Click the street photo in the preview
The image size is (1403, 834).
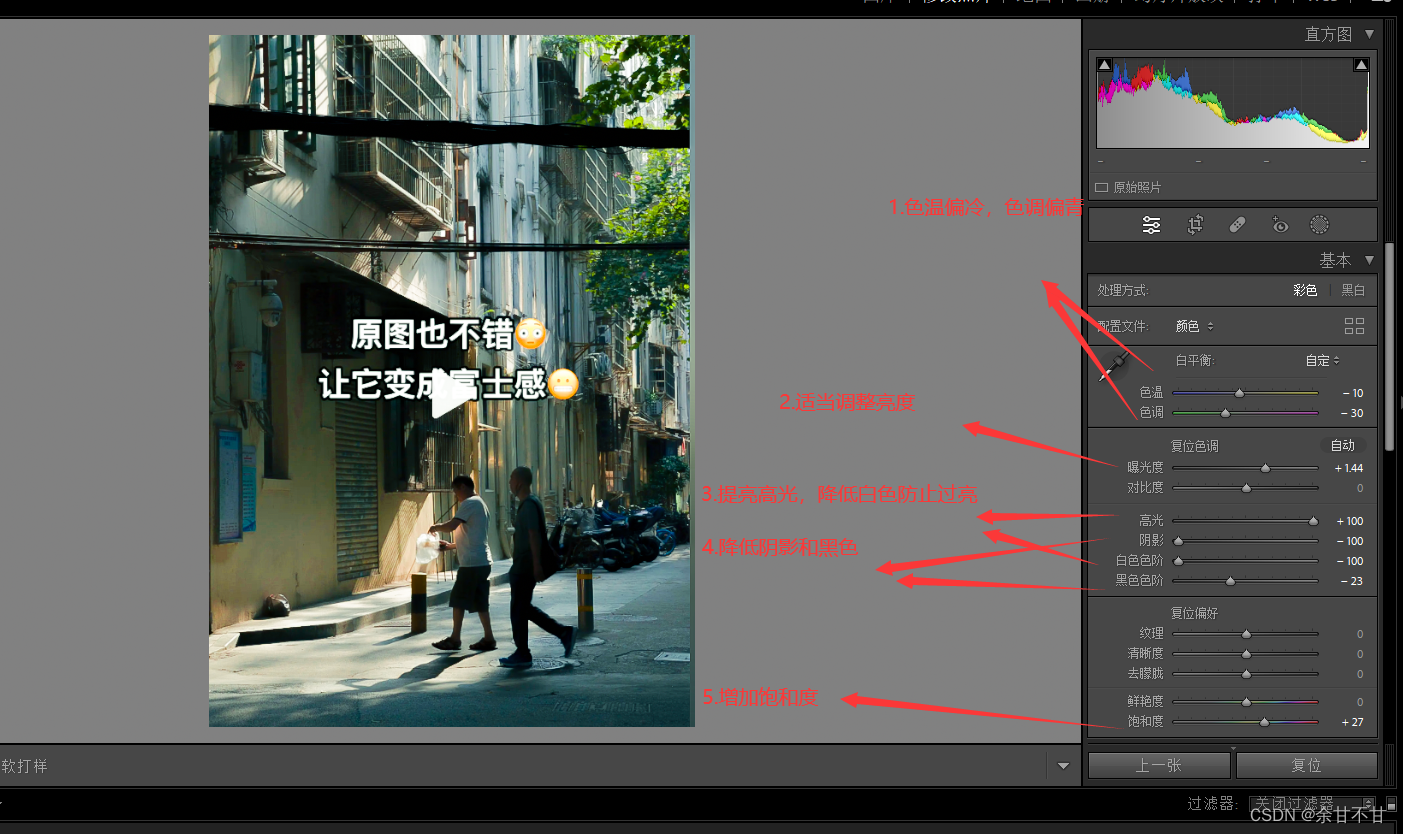click(451, 381)
